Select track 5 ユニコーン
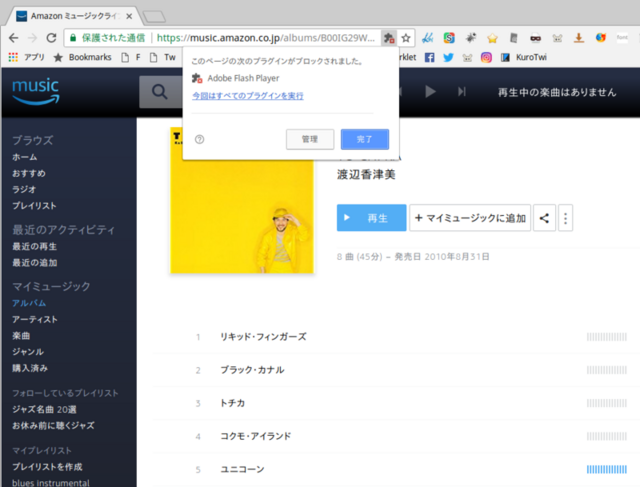Screen dimensions: 640x487 tap(242, 469)
